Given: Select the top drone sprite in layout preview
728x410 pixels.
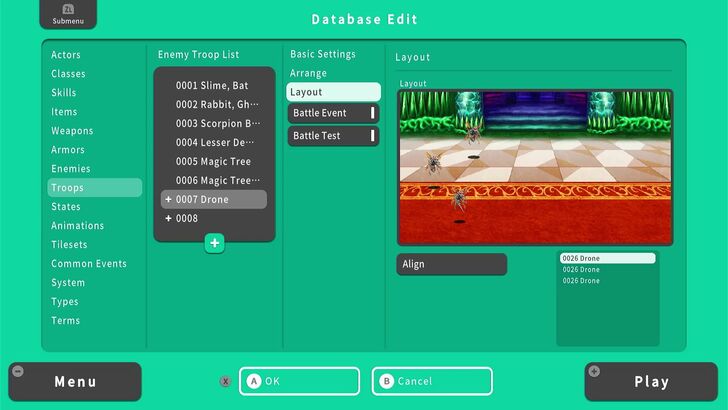Looking at the screenshot, I should click(473, 133).
